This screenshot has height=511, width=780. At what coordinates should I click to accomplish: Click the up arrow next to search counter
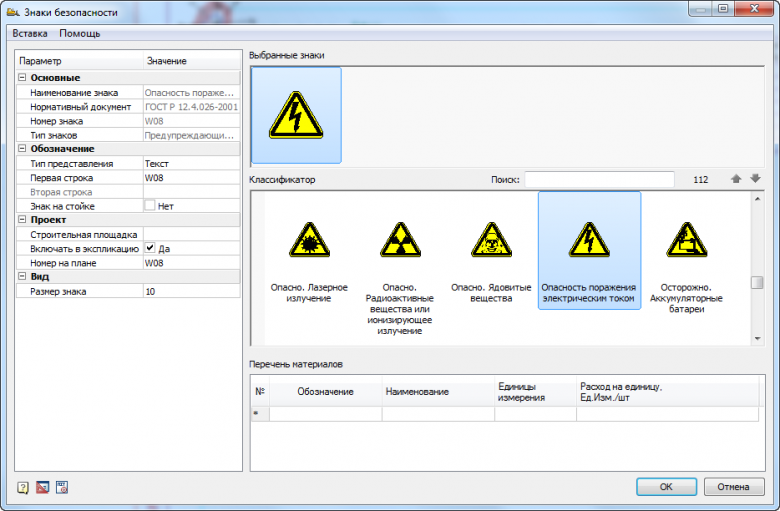736,179
